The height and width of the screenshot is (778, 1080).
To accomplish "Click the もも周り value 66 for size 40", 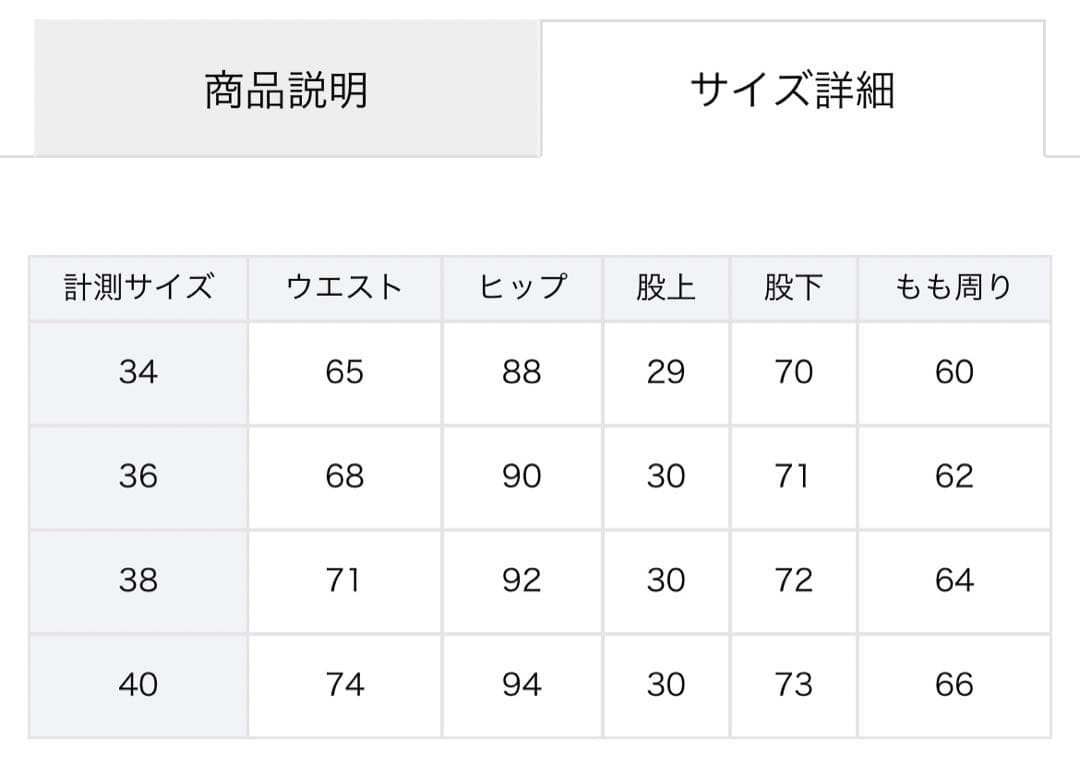I will (956, 686).
